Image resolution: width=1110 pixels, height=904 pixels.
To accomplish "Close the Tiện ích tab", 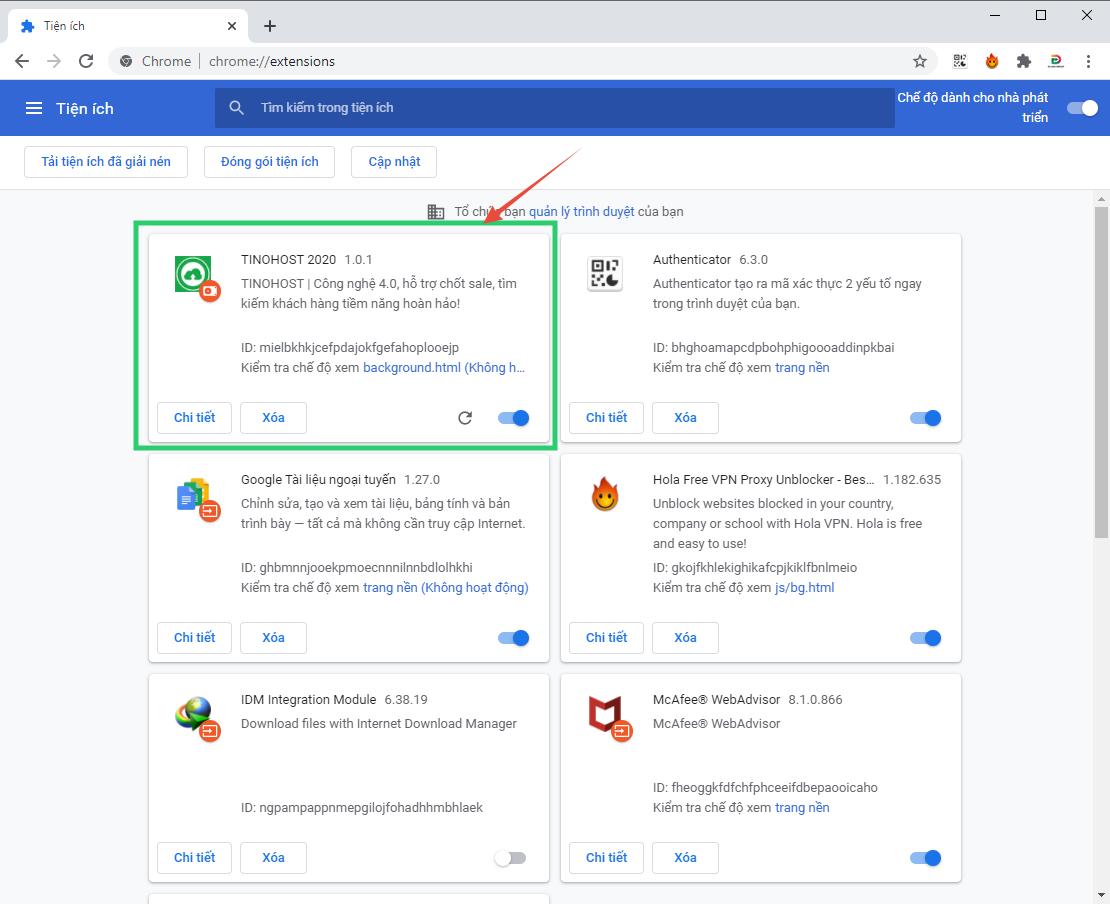I will [231, 26].
